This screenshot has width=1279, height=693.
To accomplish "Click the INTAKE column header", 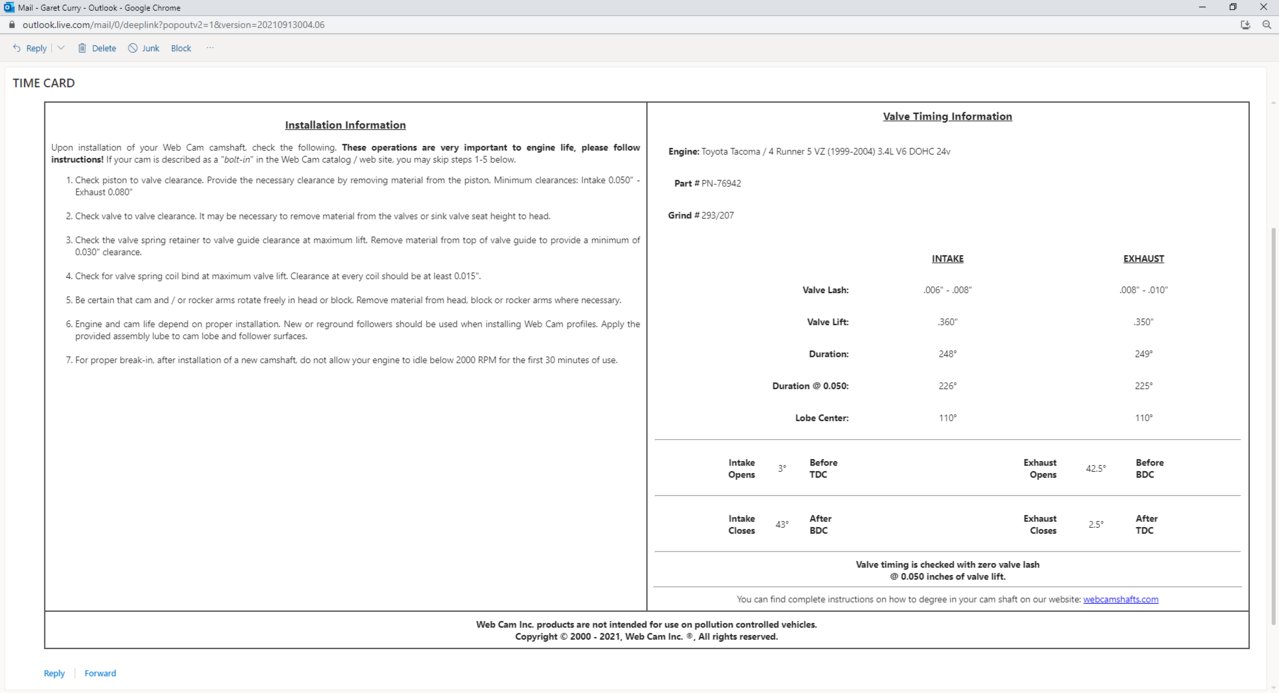I will pyautogui.click(x=947, y=259).
